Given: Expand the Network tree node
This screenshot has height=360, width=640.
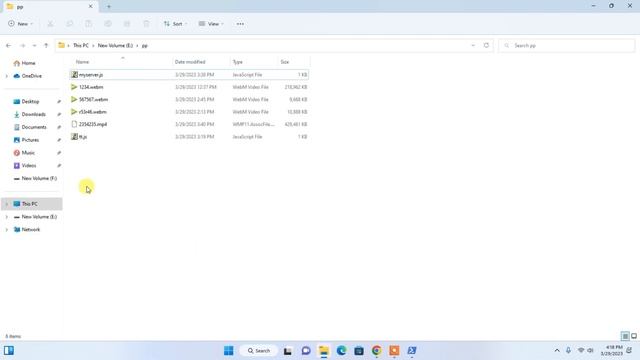Looking at the screenshot, I should click(x=7, y=230).
